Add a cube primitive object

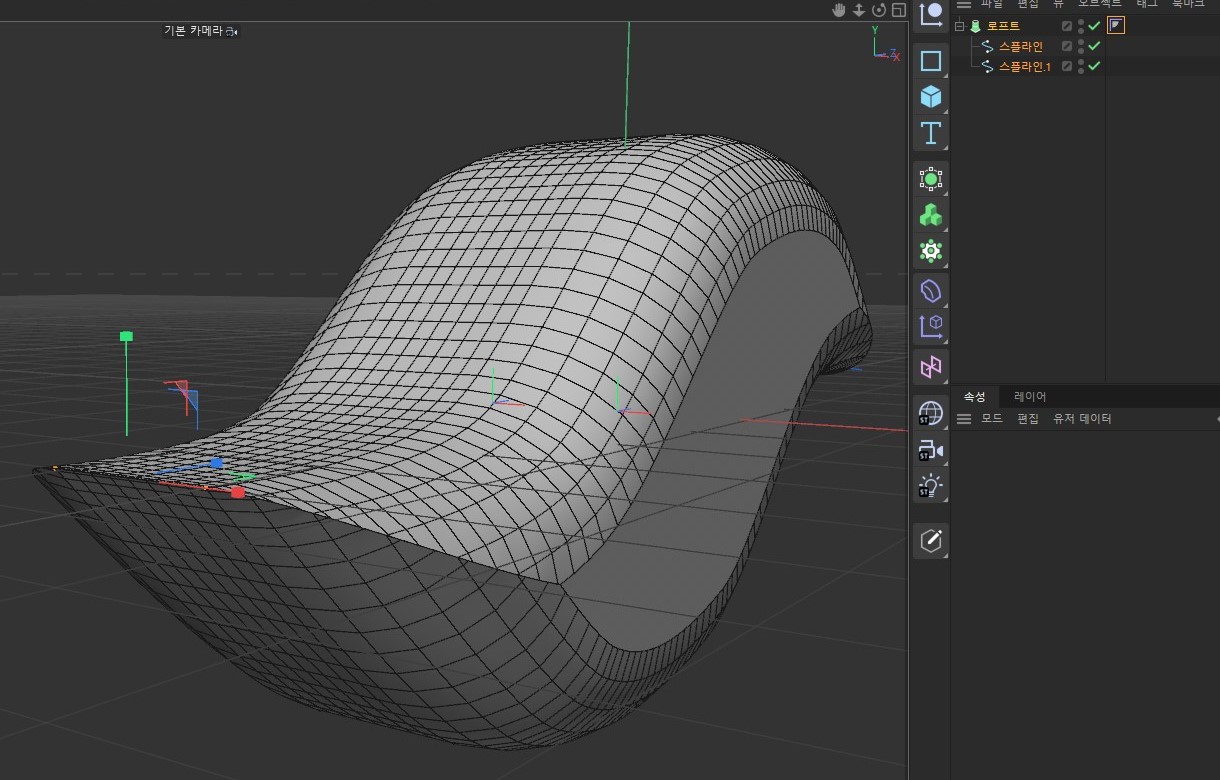931,97
